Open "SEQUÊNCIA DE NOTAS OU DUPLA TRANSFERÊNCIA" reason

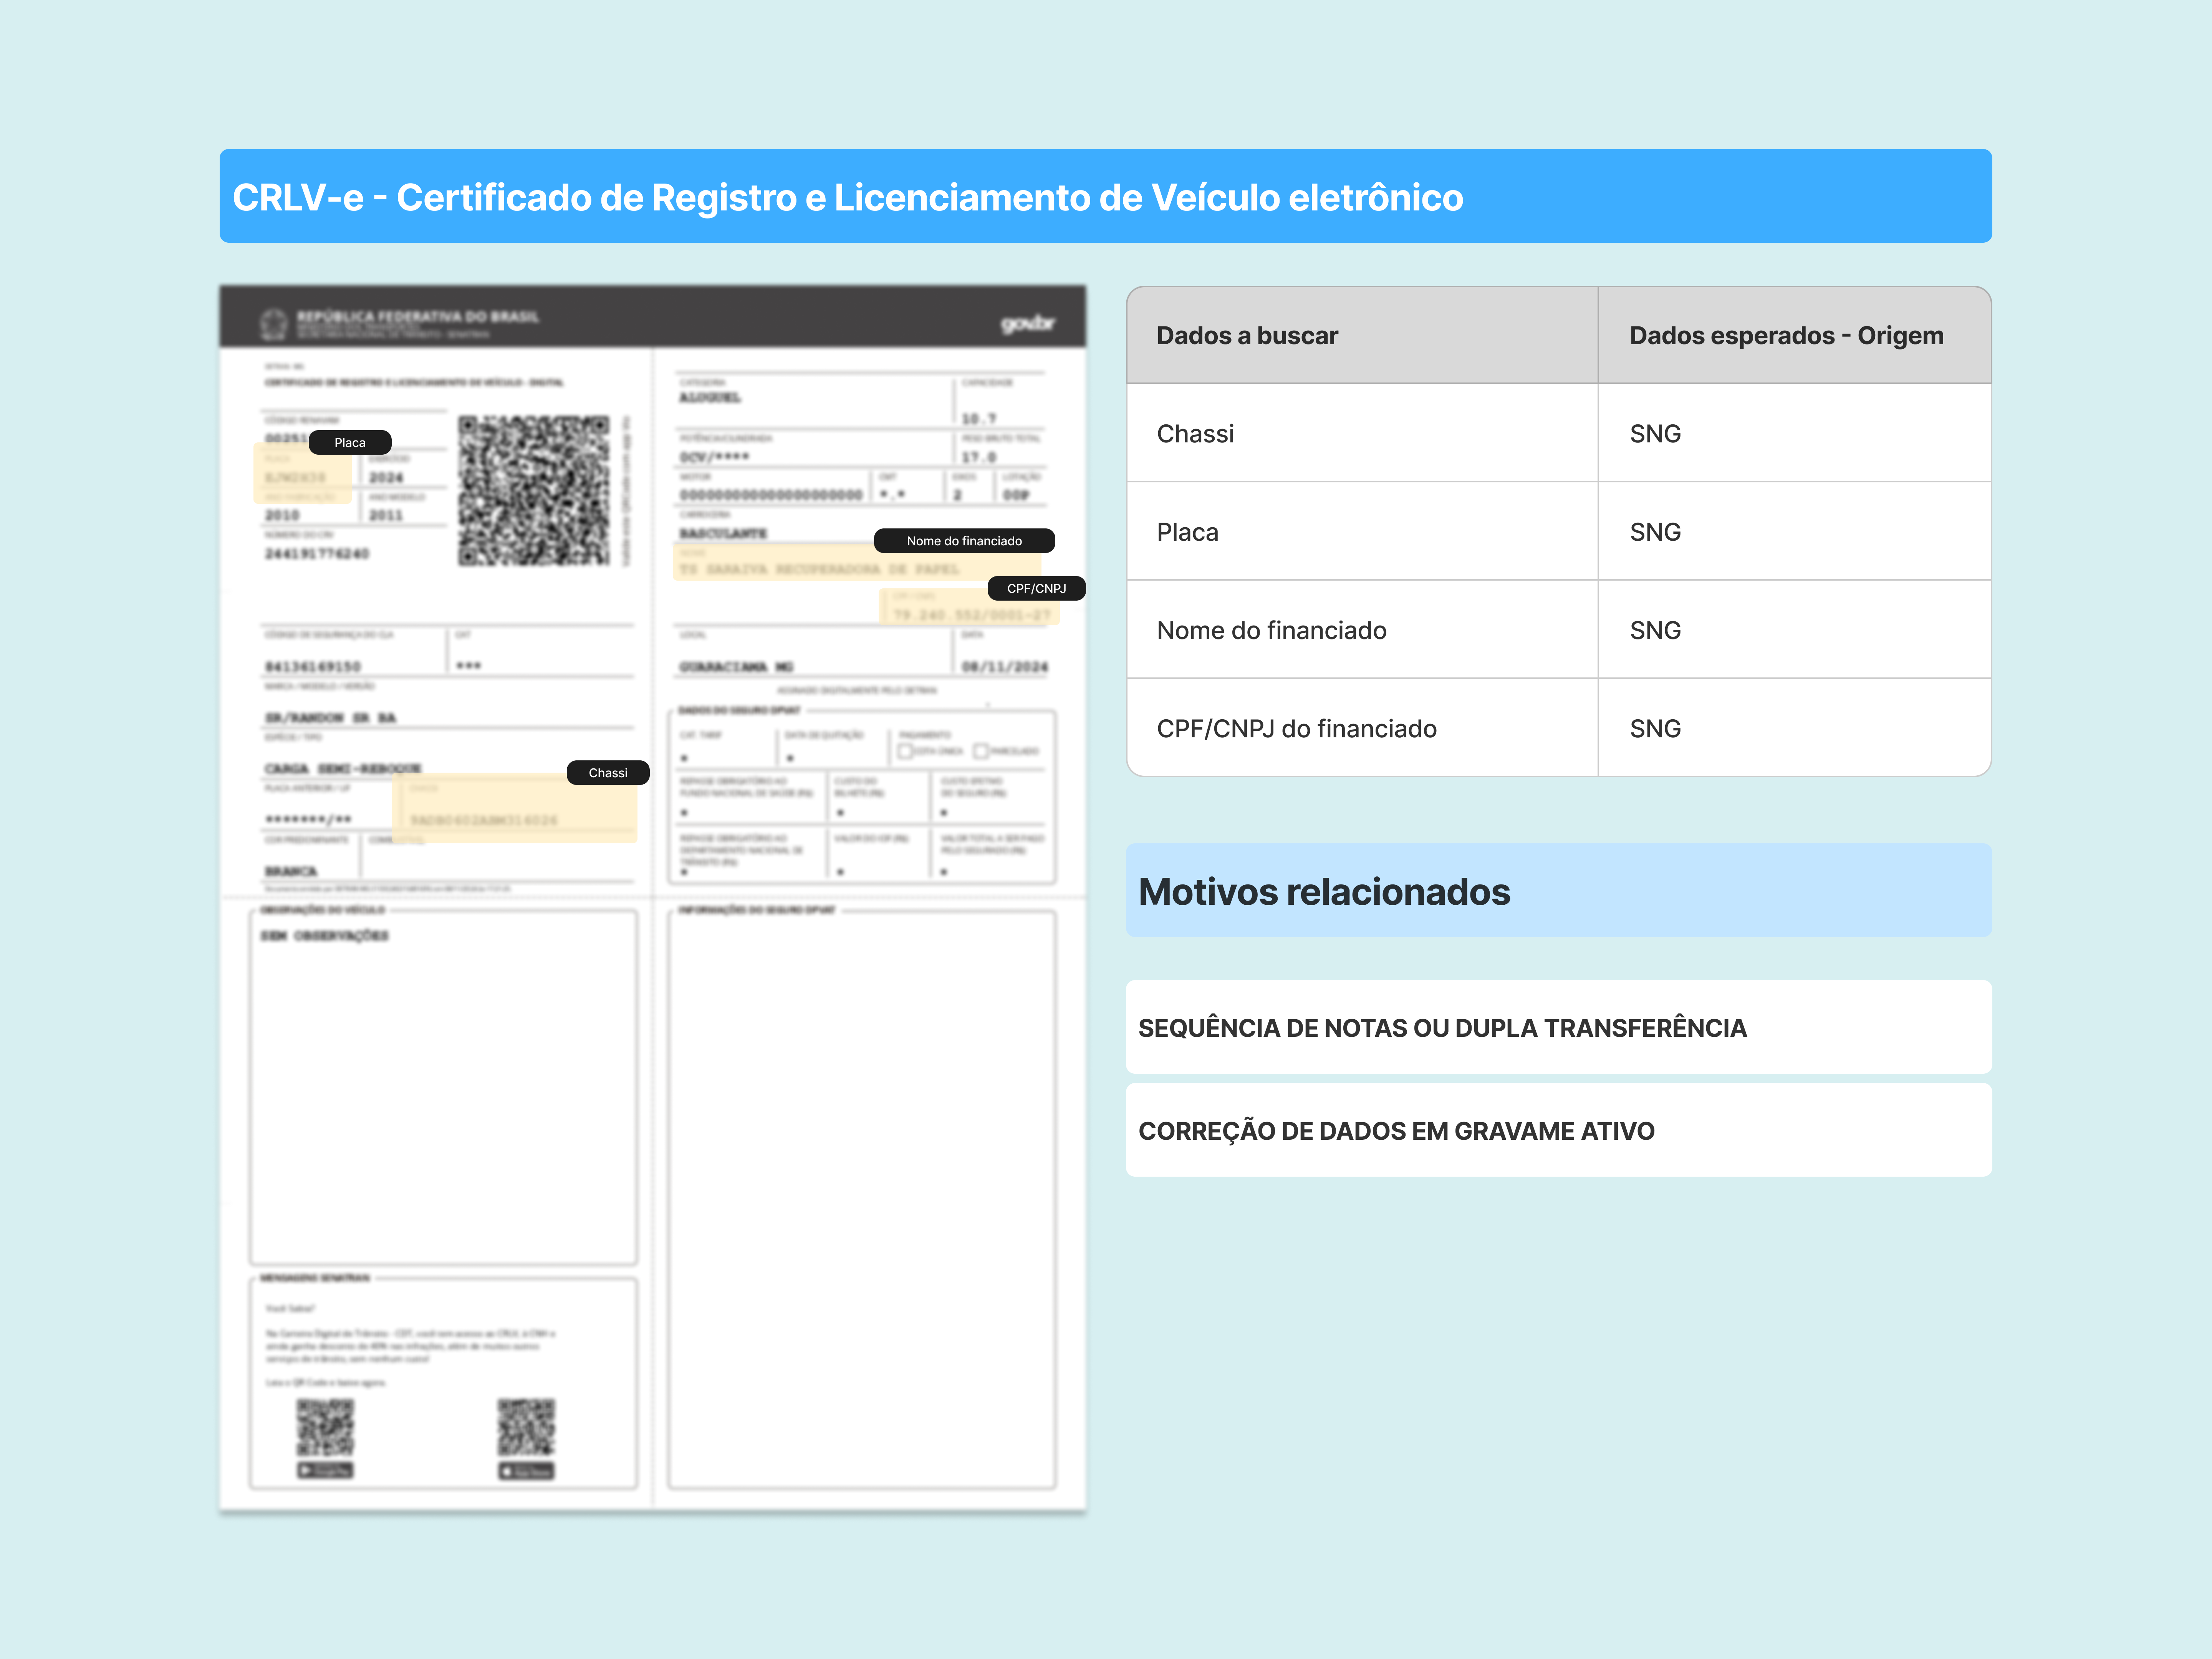tap(1559, 1027)
